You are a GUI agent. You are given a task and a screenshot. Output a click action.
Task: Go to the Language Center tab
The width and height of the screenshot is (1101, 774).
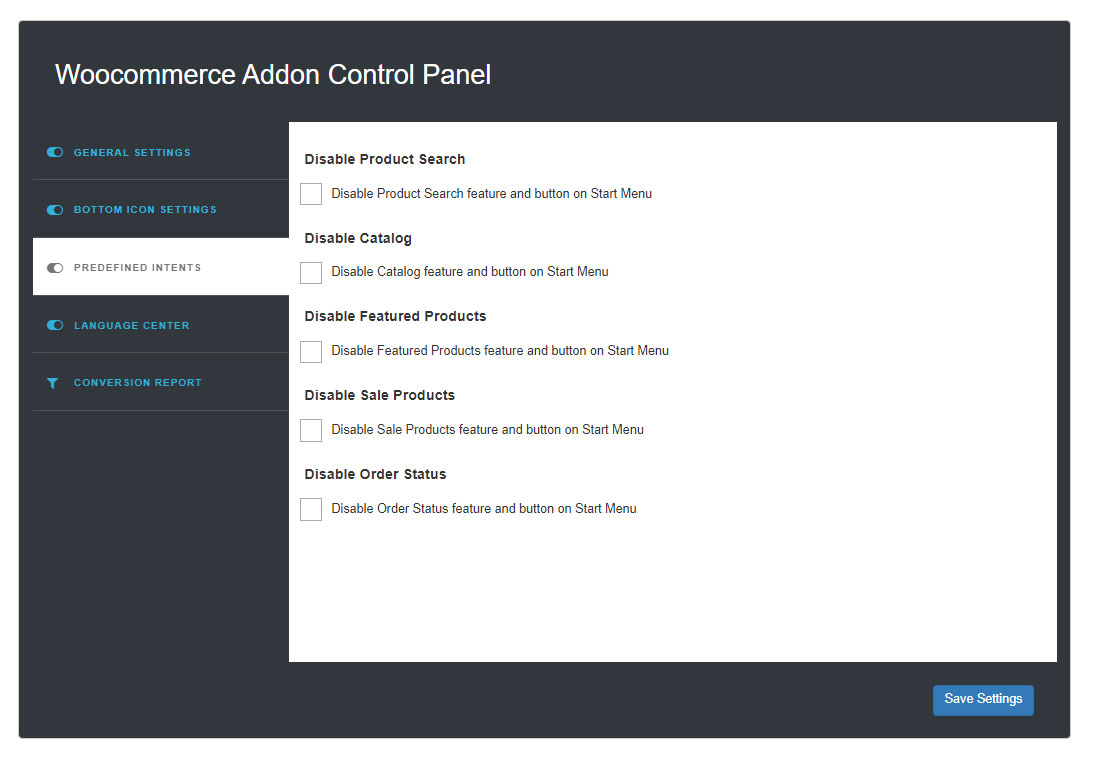[161, 324]
